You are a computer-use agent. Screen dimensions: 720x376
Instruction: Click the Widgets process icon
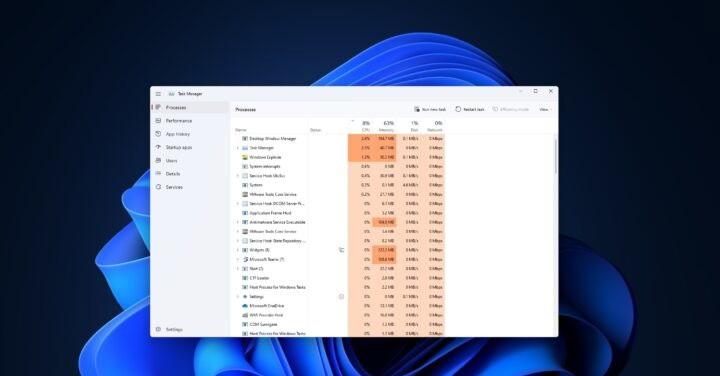pos(245,250)
